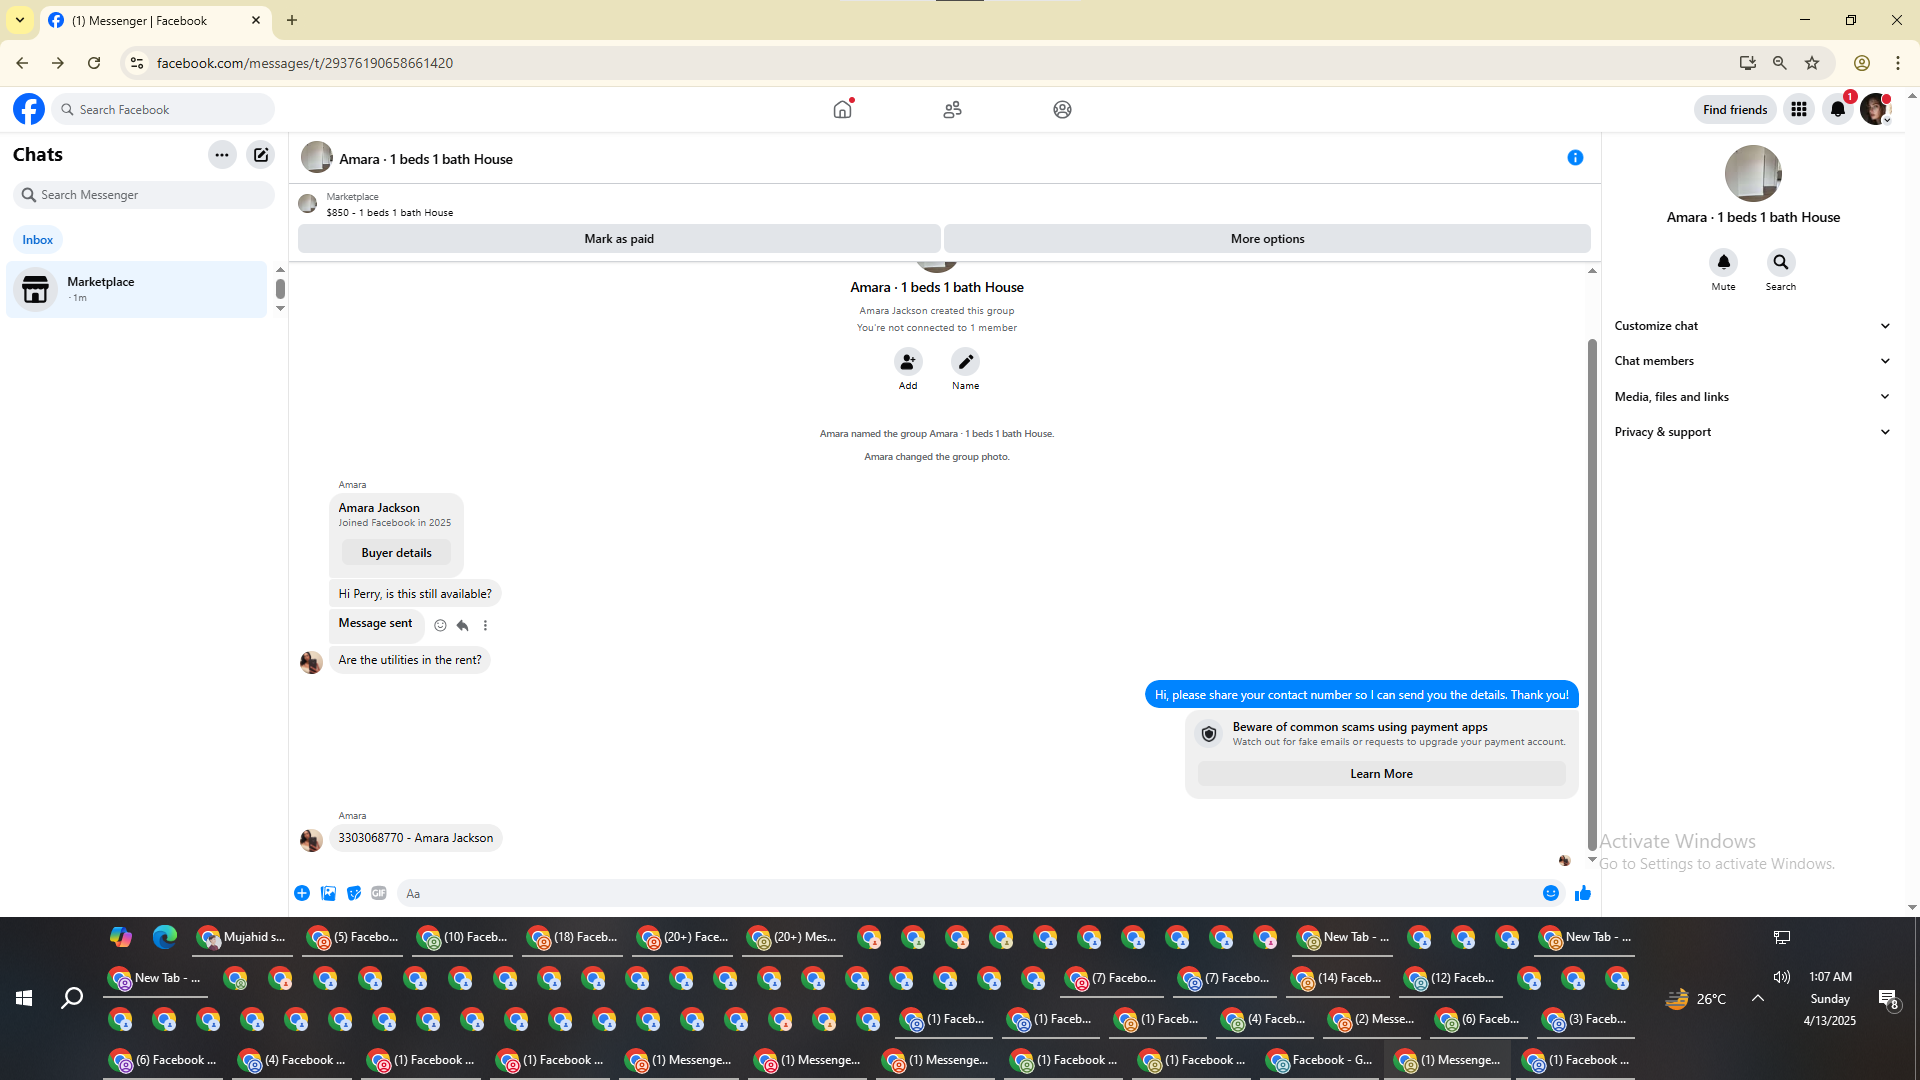Mute the conversation bell icon
The image size is (1920, 1080).
1723,262
